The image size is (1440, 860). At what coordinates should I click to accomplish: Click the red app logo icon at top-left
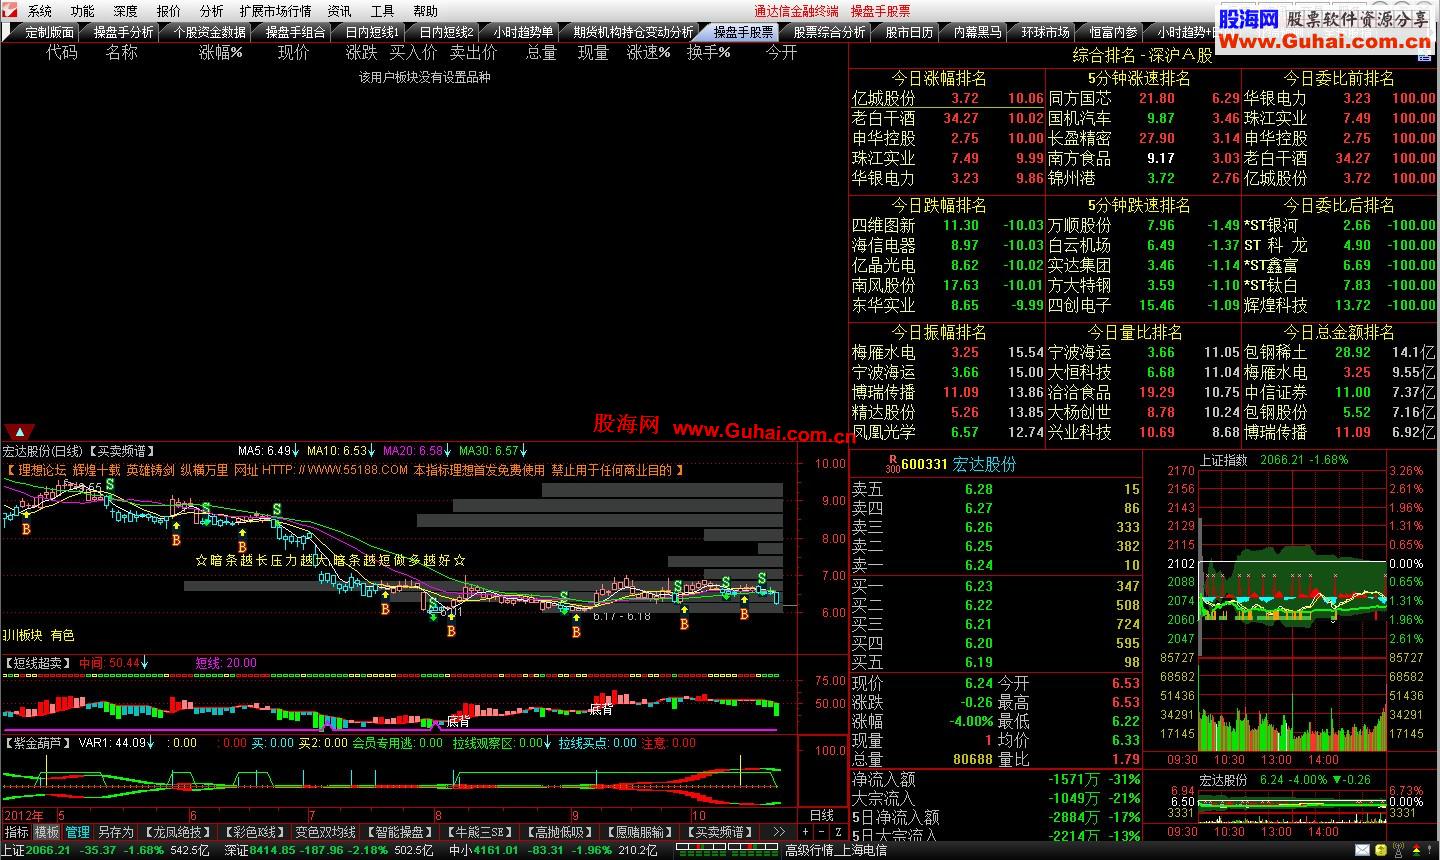point(10,11)
